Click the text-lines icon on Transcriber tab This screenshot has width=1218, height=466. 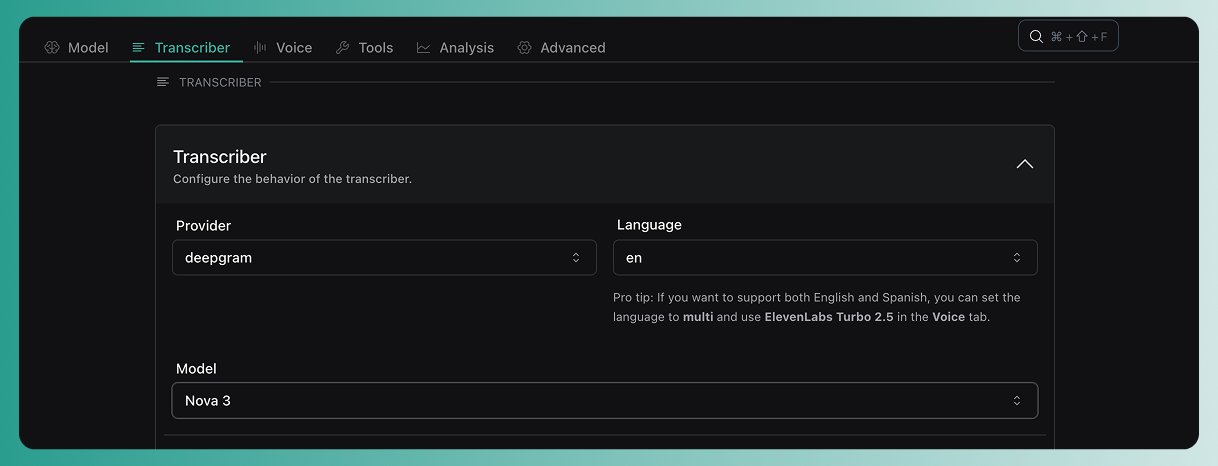138,48
